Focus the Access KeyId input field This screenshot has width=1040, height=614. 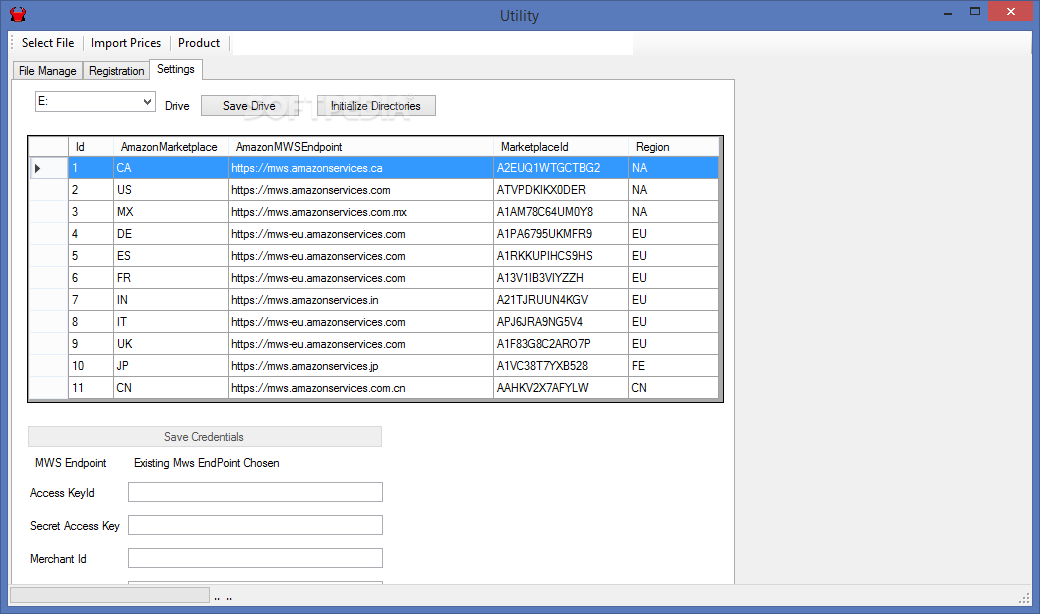pyautogui.click(x=255, y=492)
